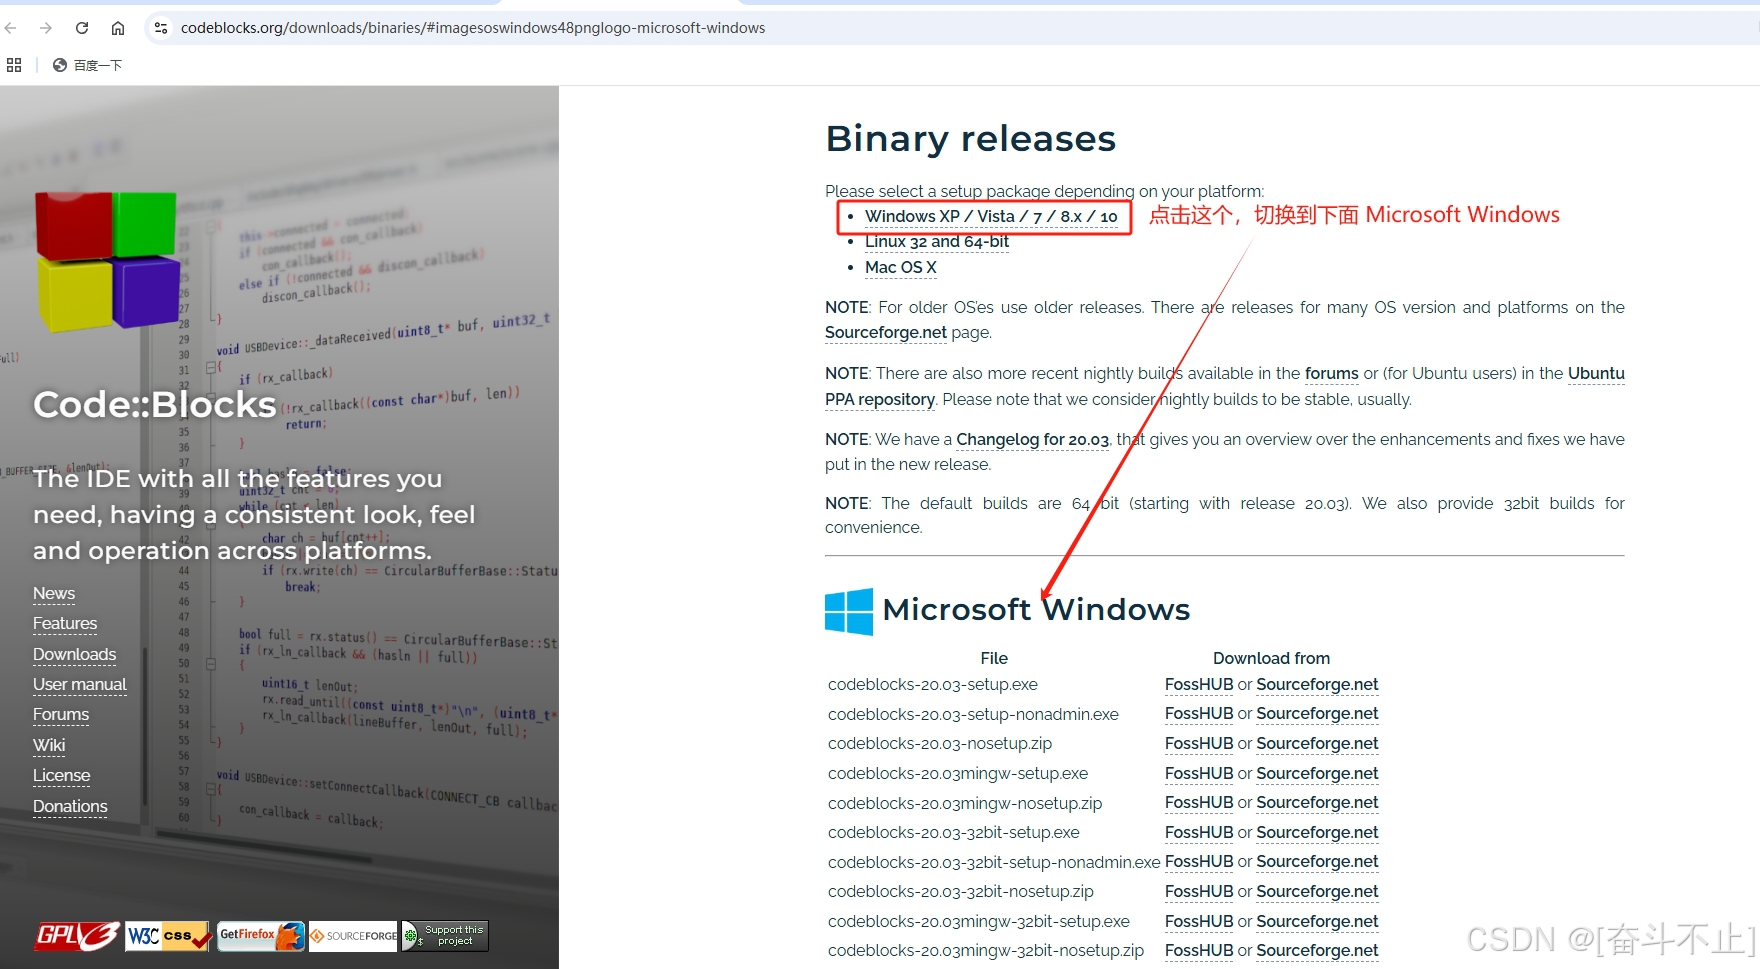This screenshot has width=1760, height=969.
Task: Download codeblocks-20.03-setup-nonadmin.exe from Sourceforge.net
Action: 1317,714
